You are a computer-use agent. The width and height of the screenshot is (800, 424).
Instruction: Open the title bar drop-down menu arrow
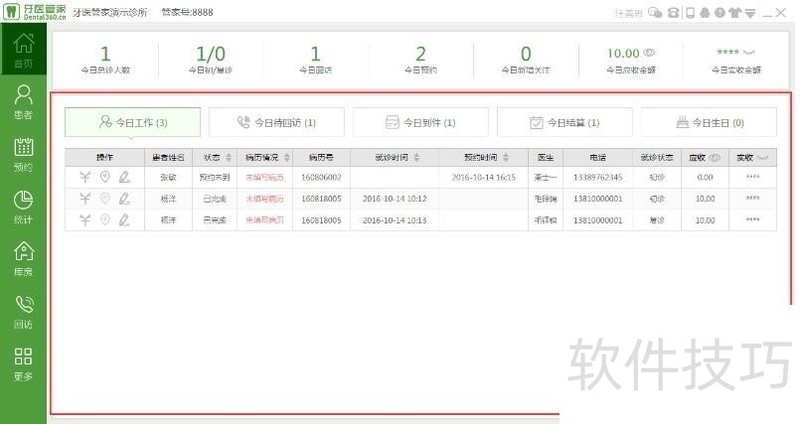pyautogui.click(x=750, y=13)
